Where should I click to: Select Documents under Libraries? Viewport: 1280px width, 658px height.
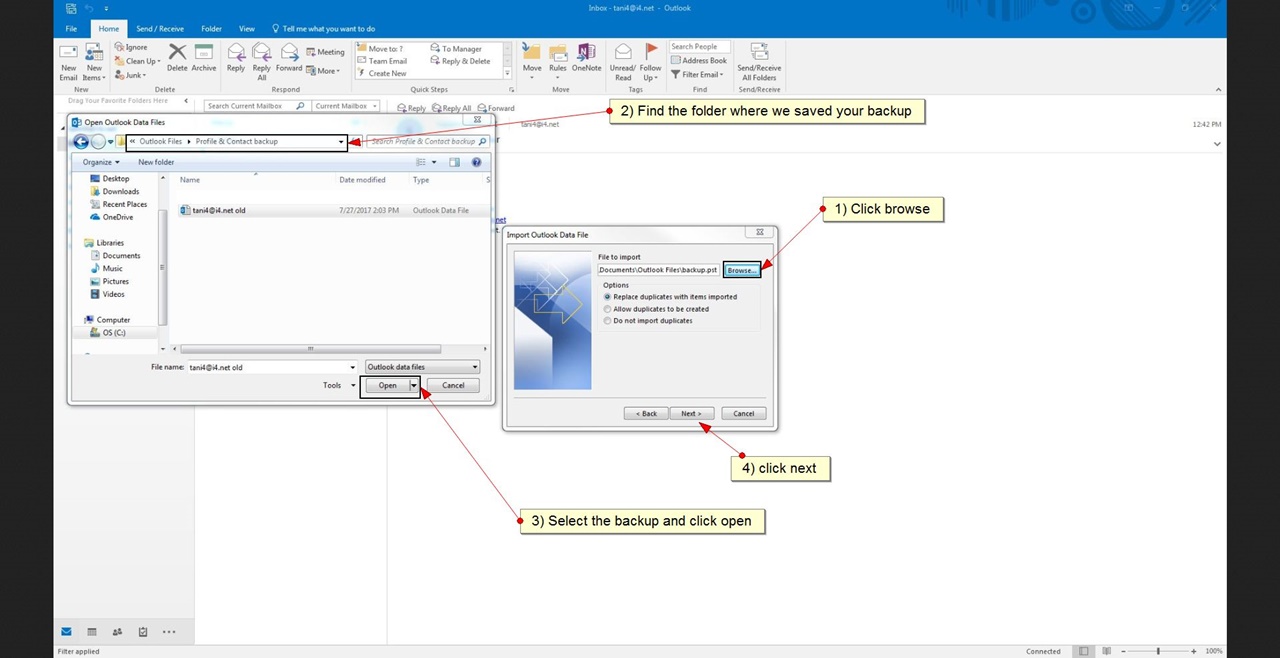point(121,255)
